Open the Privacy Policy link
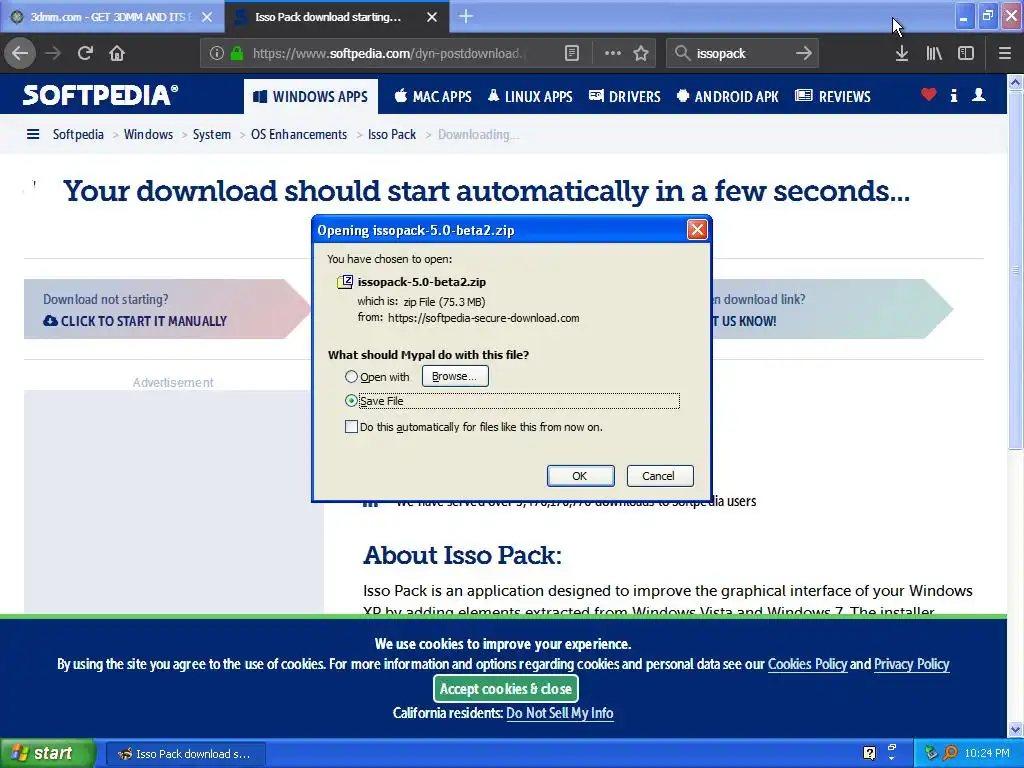 pos(912,664)
